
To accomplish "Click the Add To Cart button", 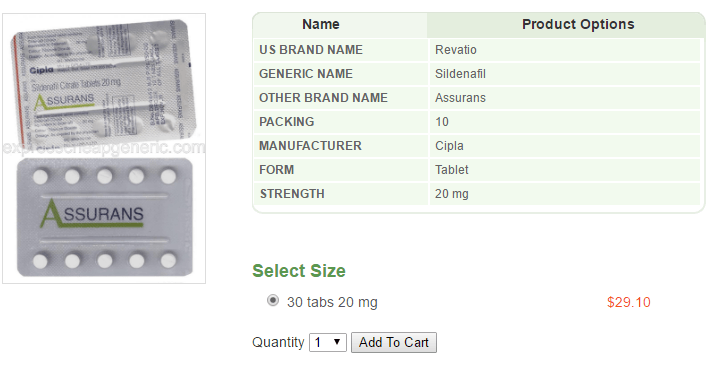I will [x=394, y=343].
